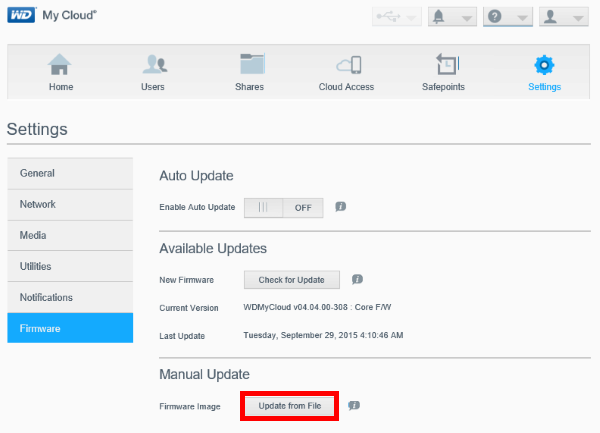The height and width of the screenshot is (433, 600).
Task: Click info icon beside Update from File
Action: click(353, 406)
